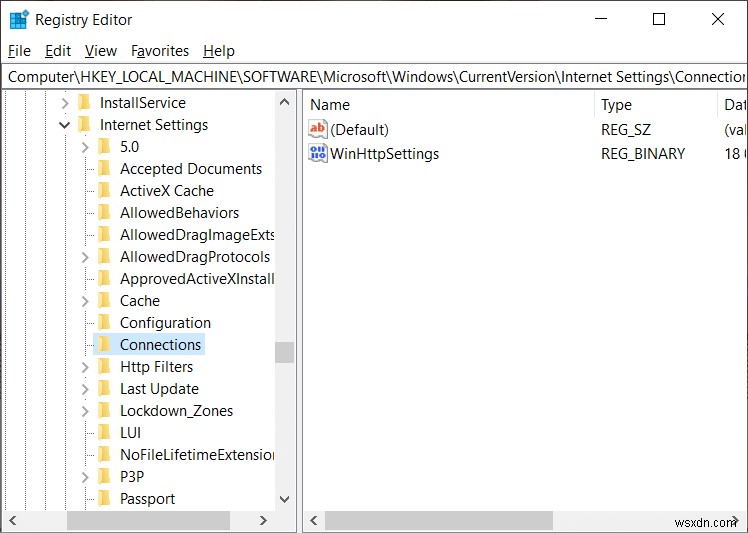Click the Connections folder icon

coord(104,344)
